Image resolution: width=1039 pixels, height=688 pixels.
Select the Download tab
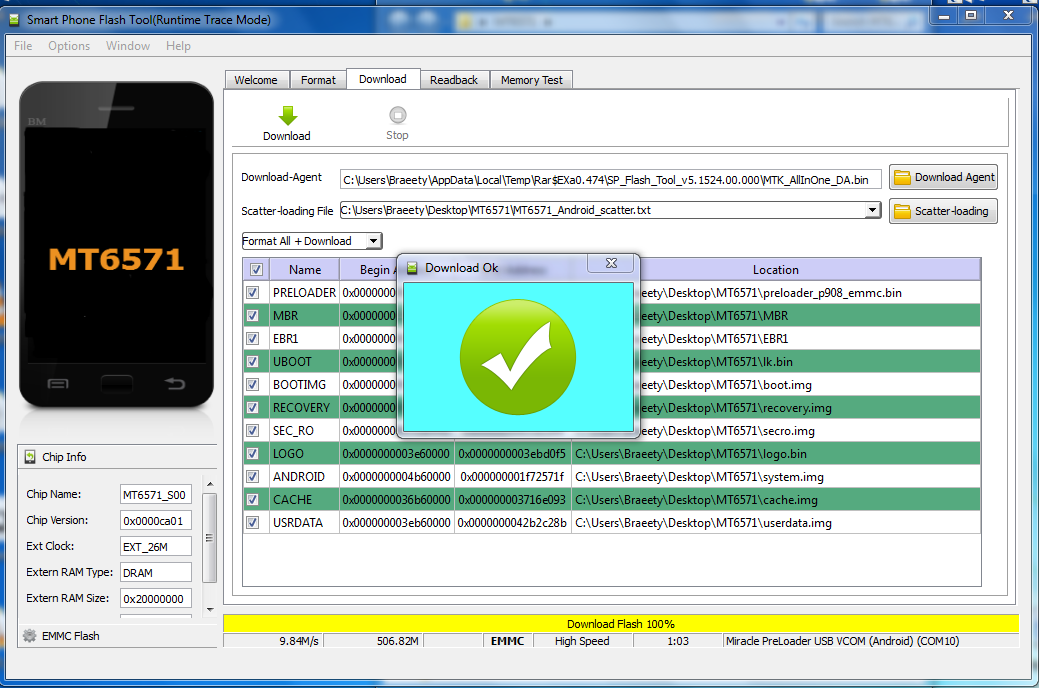click(383, 79)
